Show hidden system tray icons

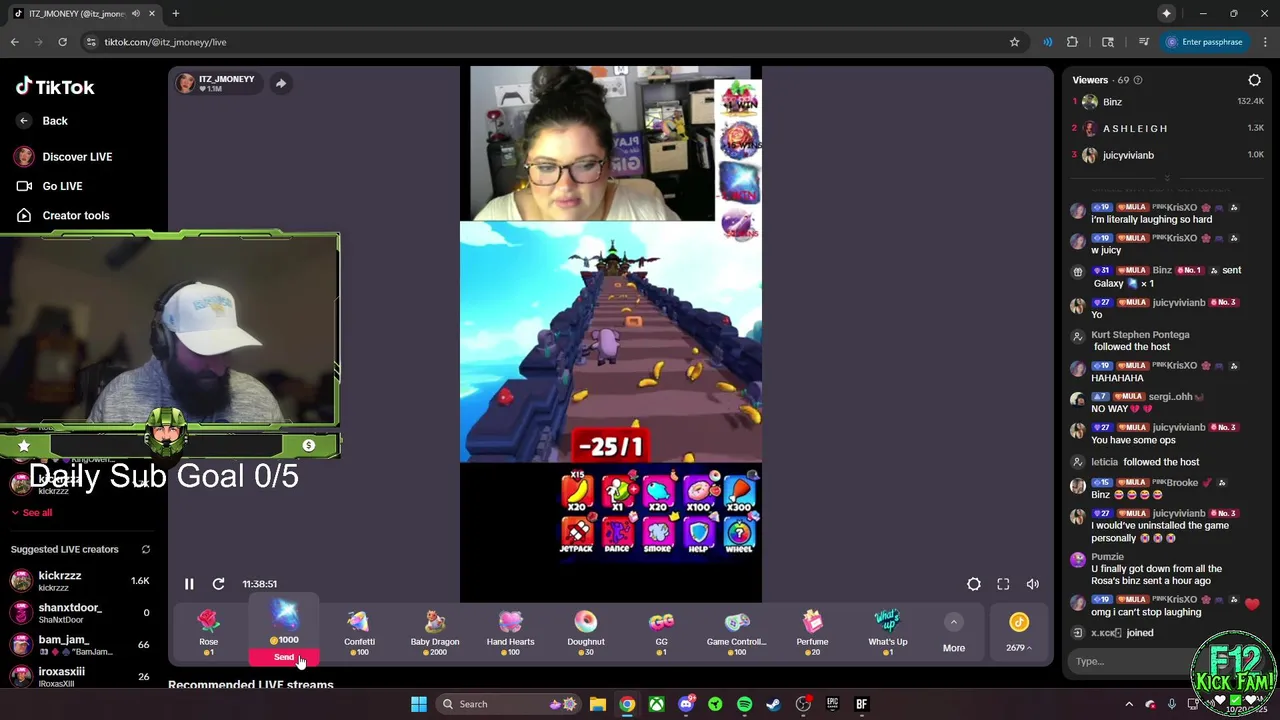1129,704
